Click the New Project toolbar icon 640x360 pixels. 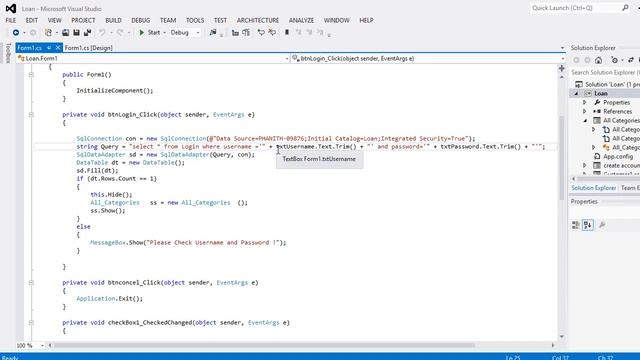pos(48,33)
